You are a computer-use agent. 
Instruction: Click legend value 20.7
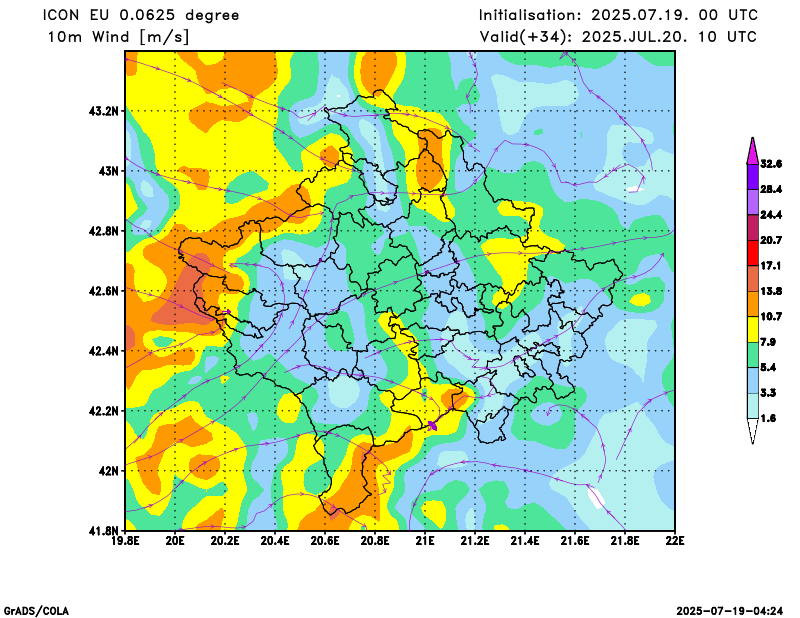click(x=771, y=240)
